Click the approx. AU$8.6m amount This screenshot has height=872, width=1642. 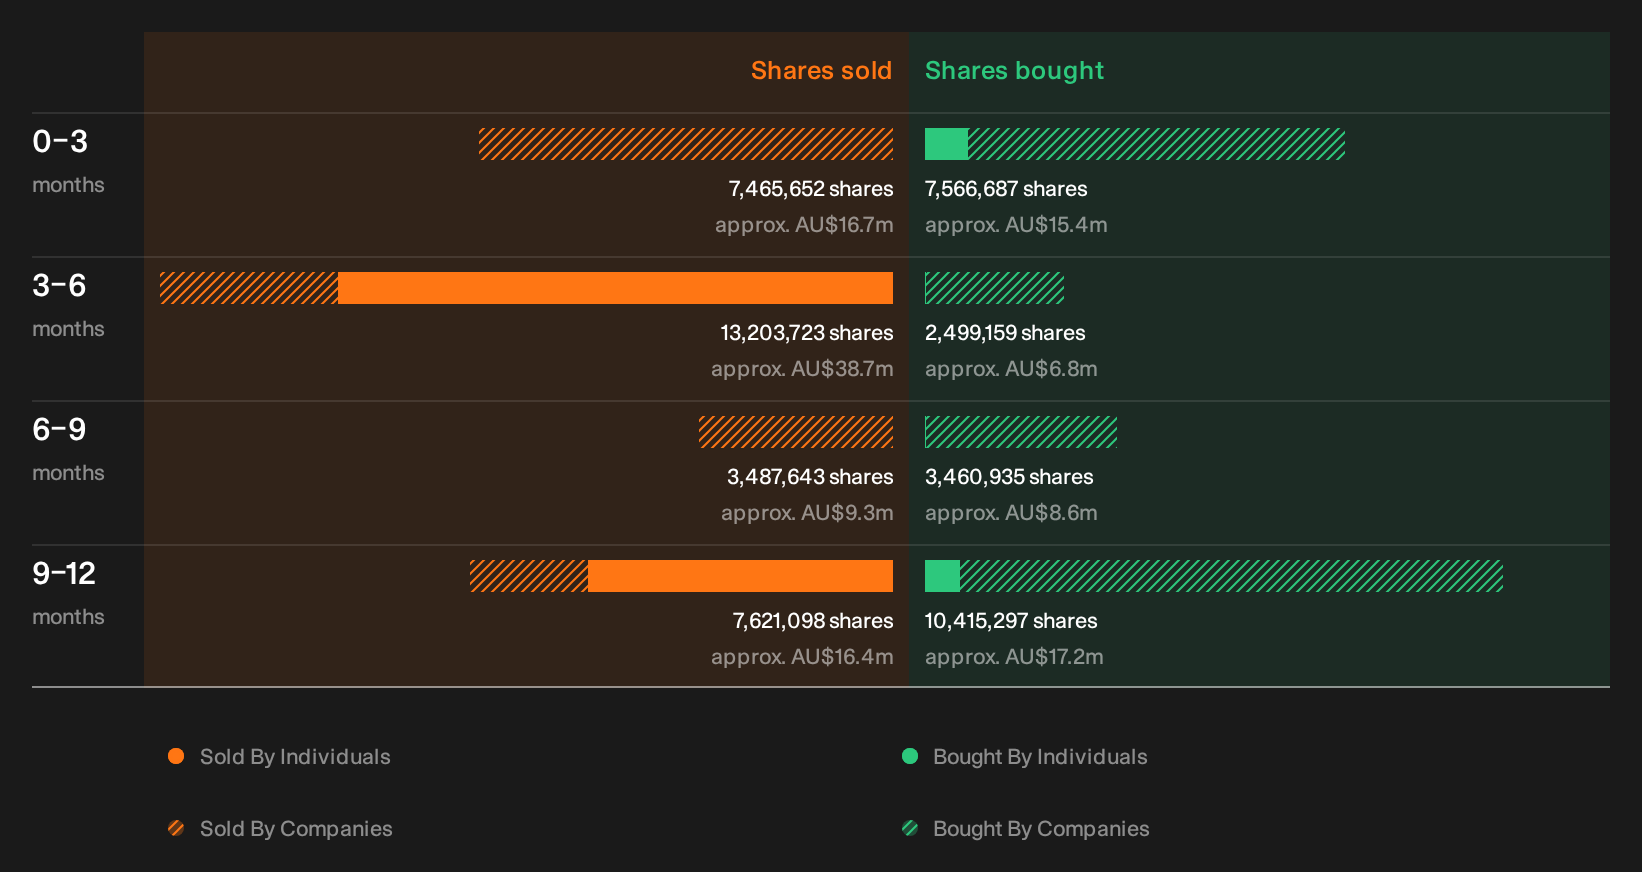tap(1011, 513)
